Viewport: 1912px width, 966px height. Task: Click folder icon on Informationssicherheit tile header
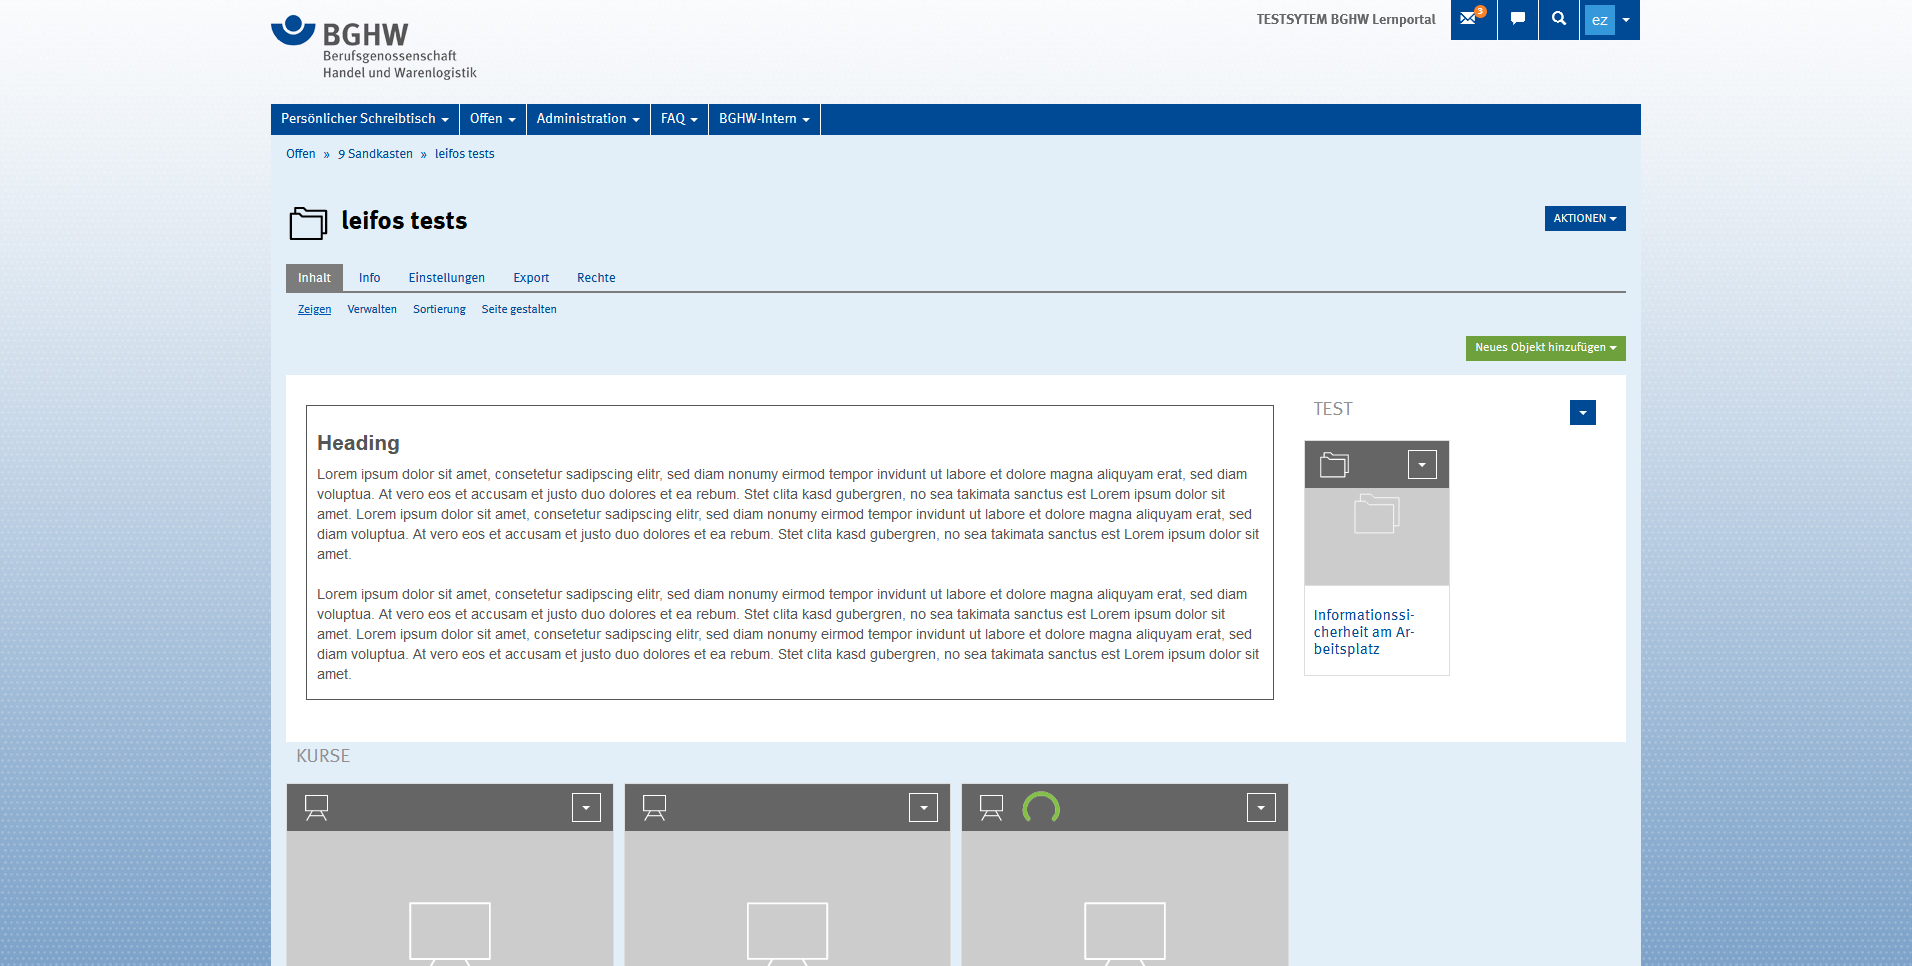point(1334,465)
